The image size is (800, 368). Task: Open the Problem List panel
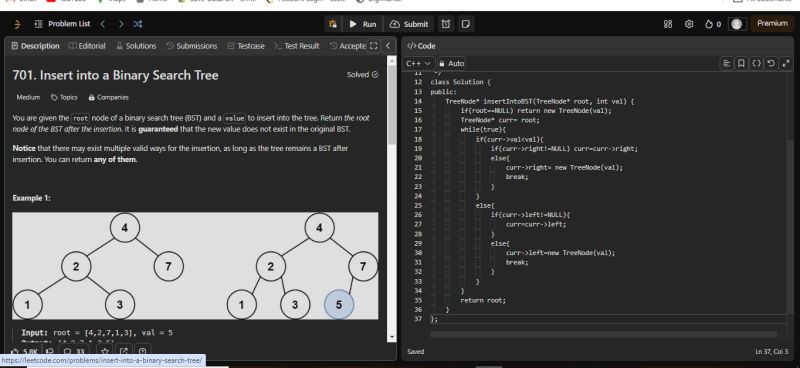coord(62,24)
